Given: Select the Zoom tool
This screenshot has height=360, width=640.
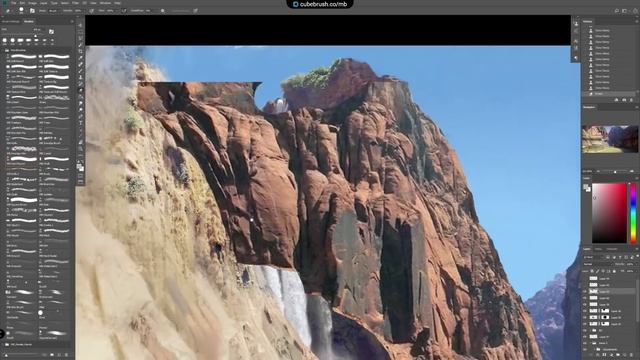Looking at the screenshot, I should (x=80, y=149).
